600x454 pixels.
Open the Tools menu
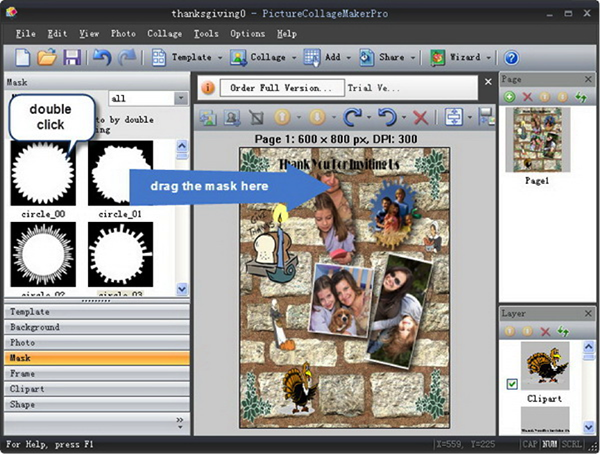pos(205,33)
